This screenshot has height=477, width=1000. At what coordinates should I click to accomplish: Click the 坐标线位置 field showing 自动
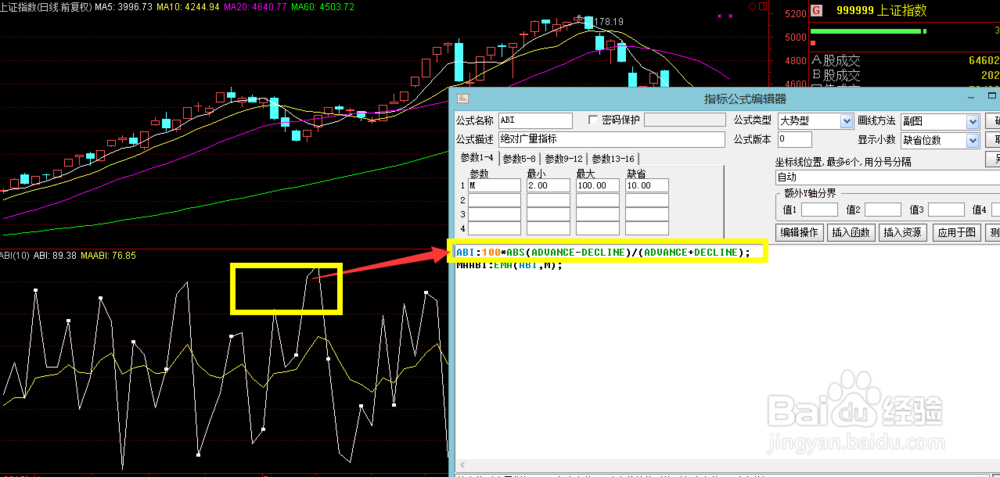pyautogui.click(x=886, y=177)
